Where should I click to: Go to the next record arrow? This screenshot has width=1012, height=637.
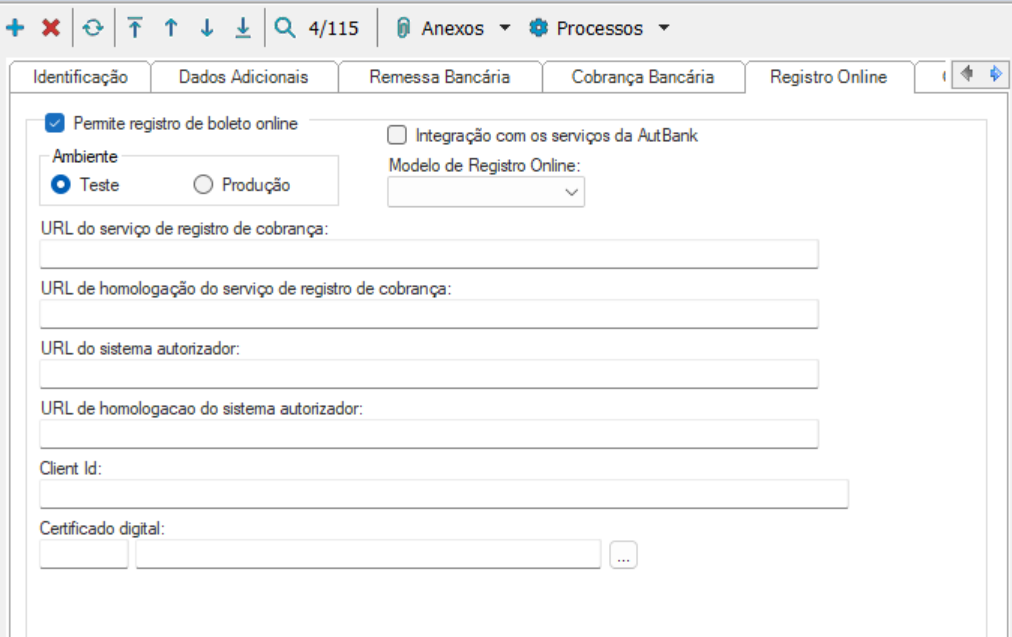tap(207, 28)
